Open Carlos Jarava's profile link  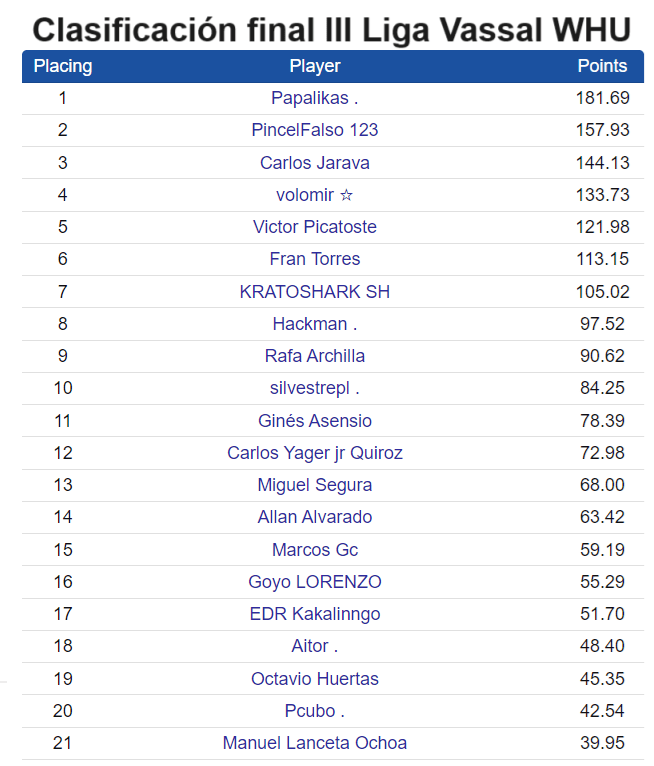(x=315, y=163)
